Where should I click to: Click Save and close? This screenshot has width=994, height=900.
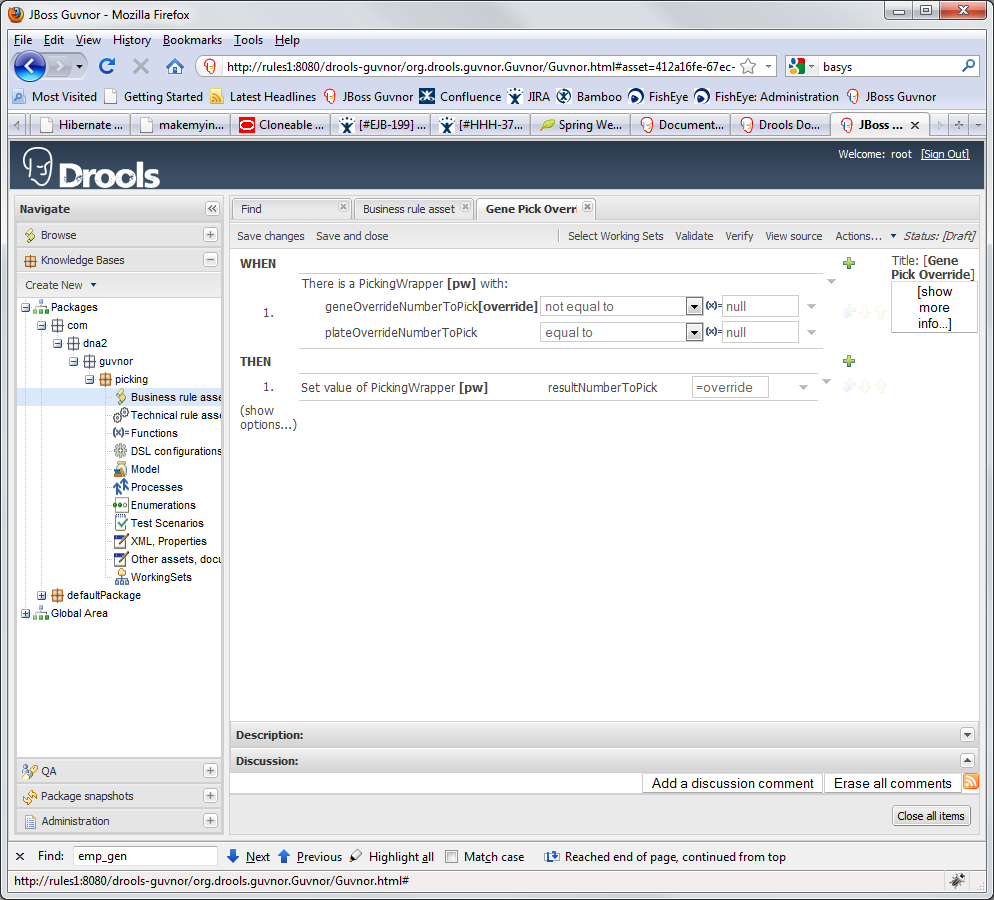352,236
